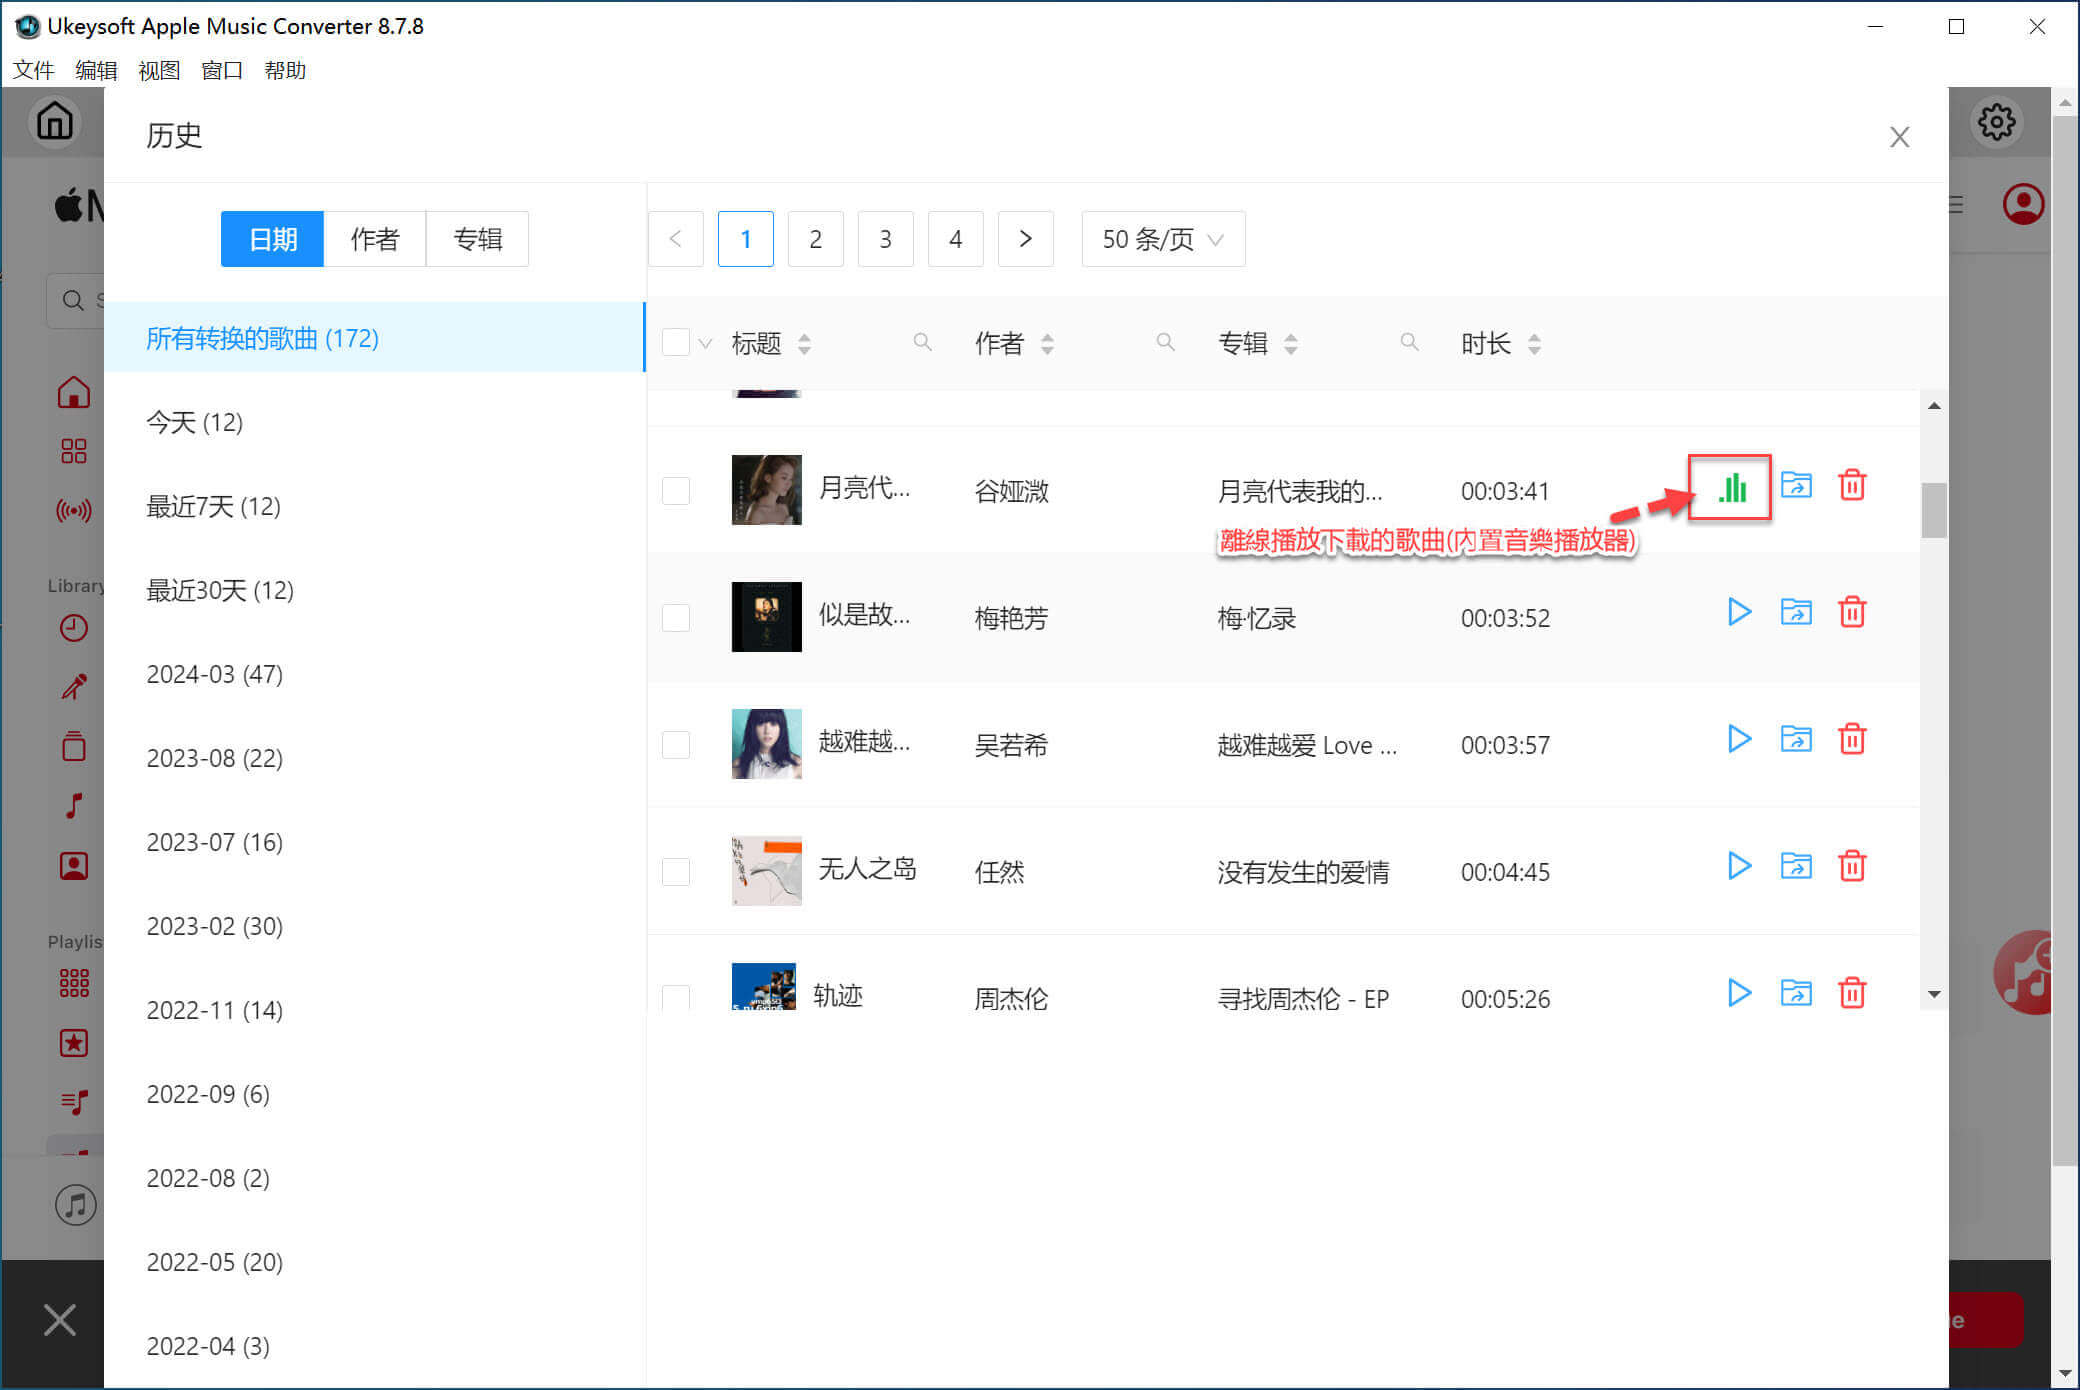Click the song list vertical scrollbar thumb
Screen dimensions: 2080x1390
tap(1934, 510)
